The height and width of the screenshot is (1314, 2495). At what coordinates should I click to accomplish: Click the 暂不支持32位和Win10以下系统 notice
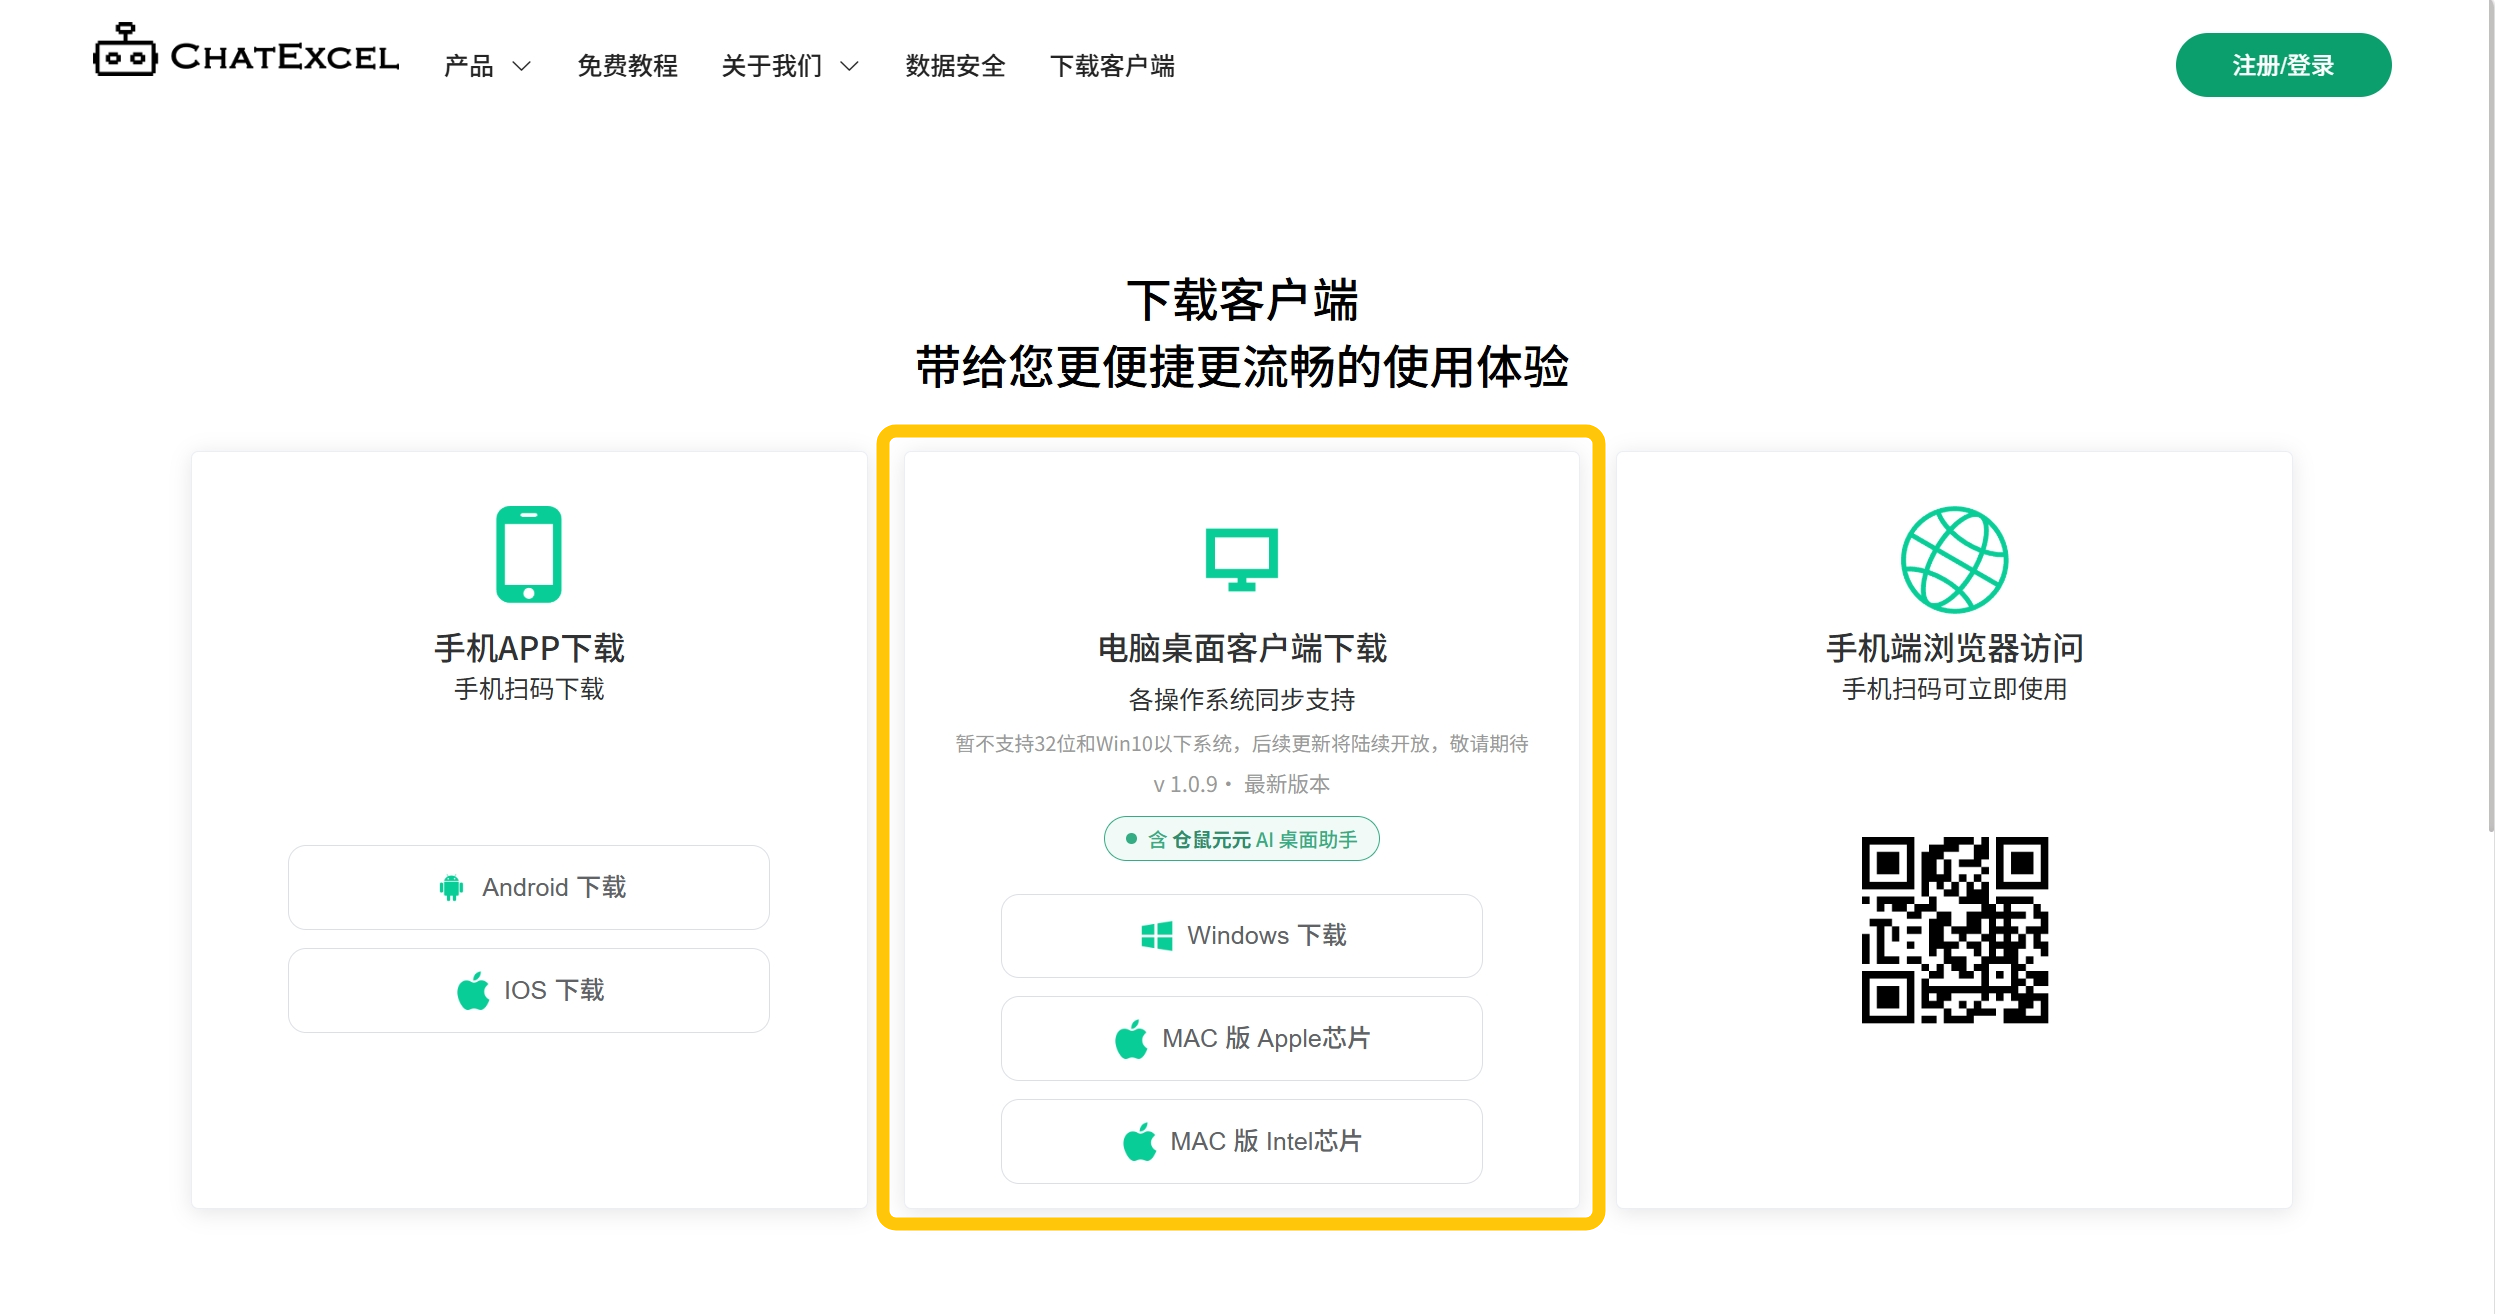1242,744
